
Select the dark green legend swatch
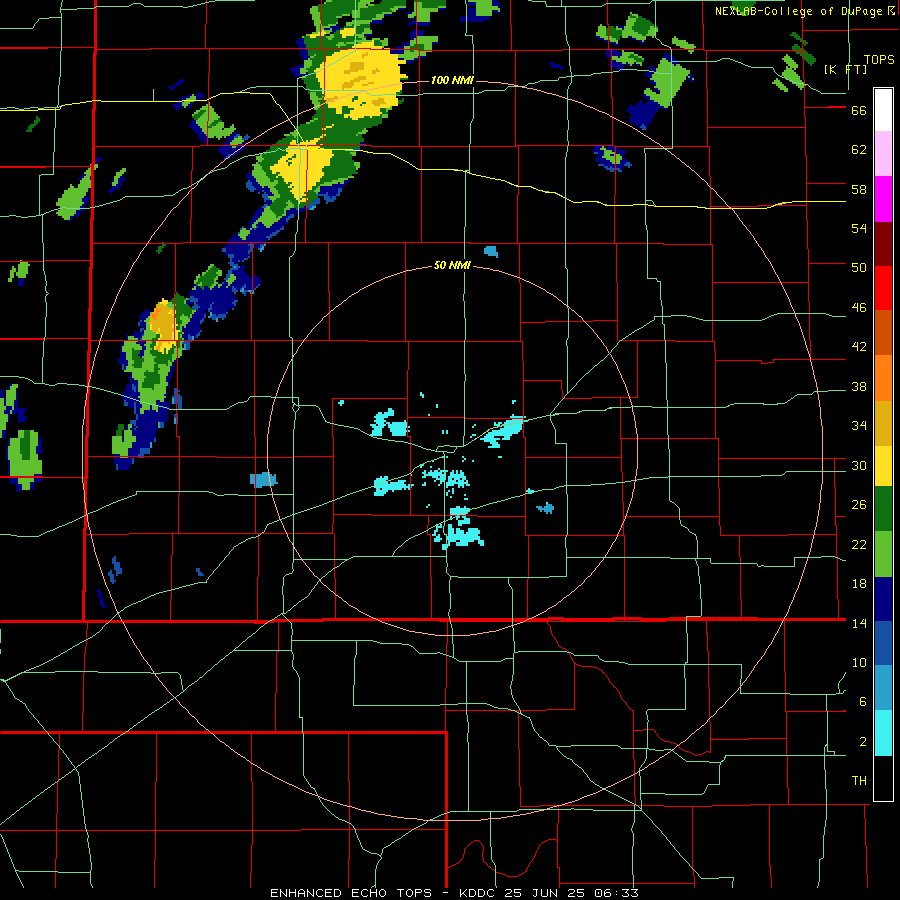tap(883, 509)
